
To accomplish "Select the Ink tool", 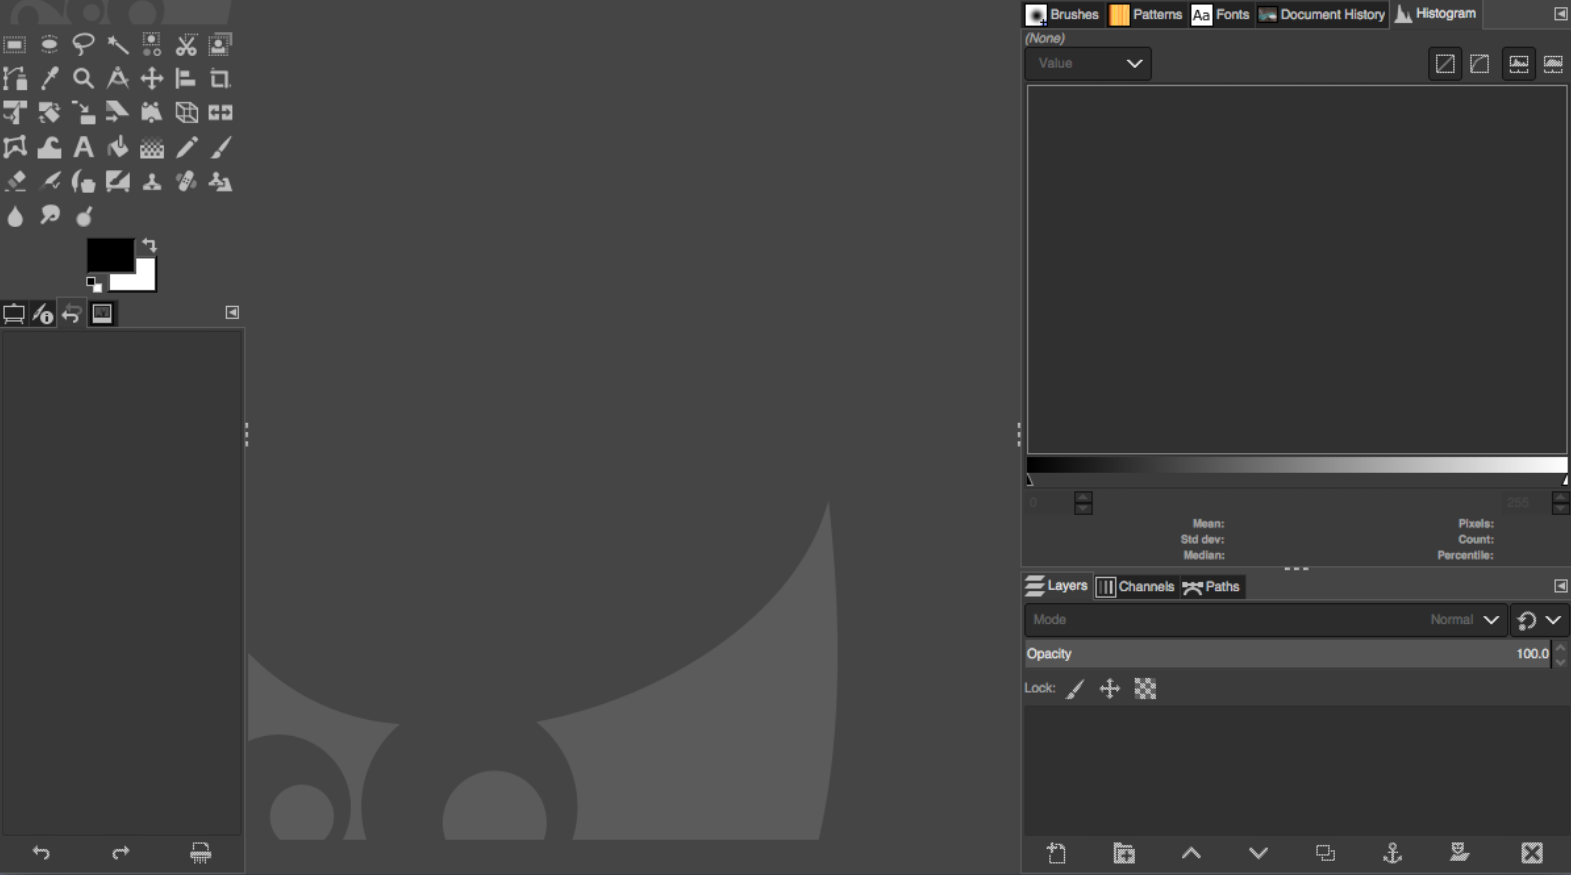I will coord(83,182).
